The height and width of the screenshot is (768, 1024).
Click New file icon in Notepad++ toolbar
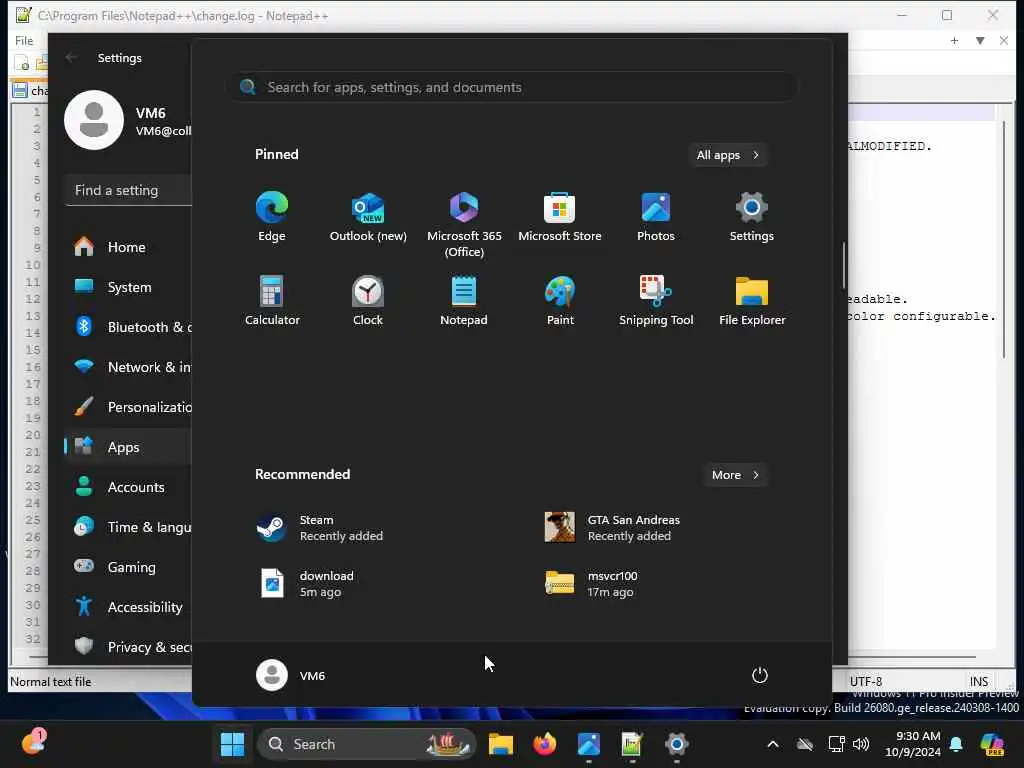(22, 63)
